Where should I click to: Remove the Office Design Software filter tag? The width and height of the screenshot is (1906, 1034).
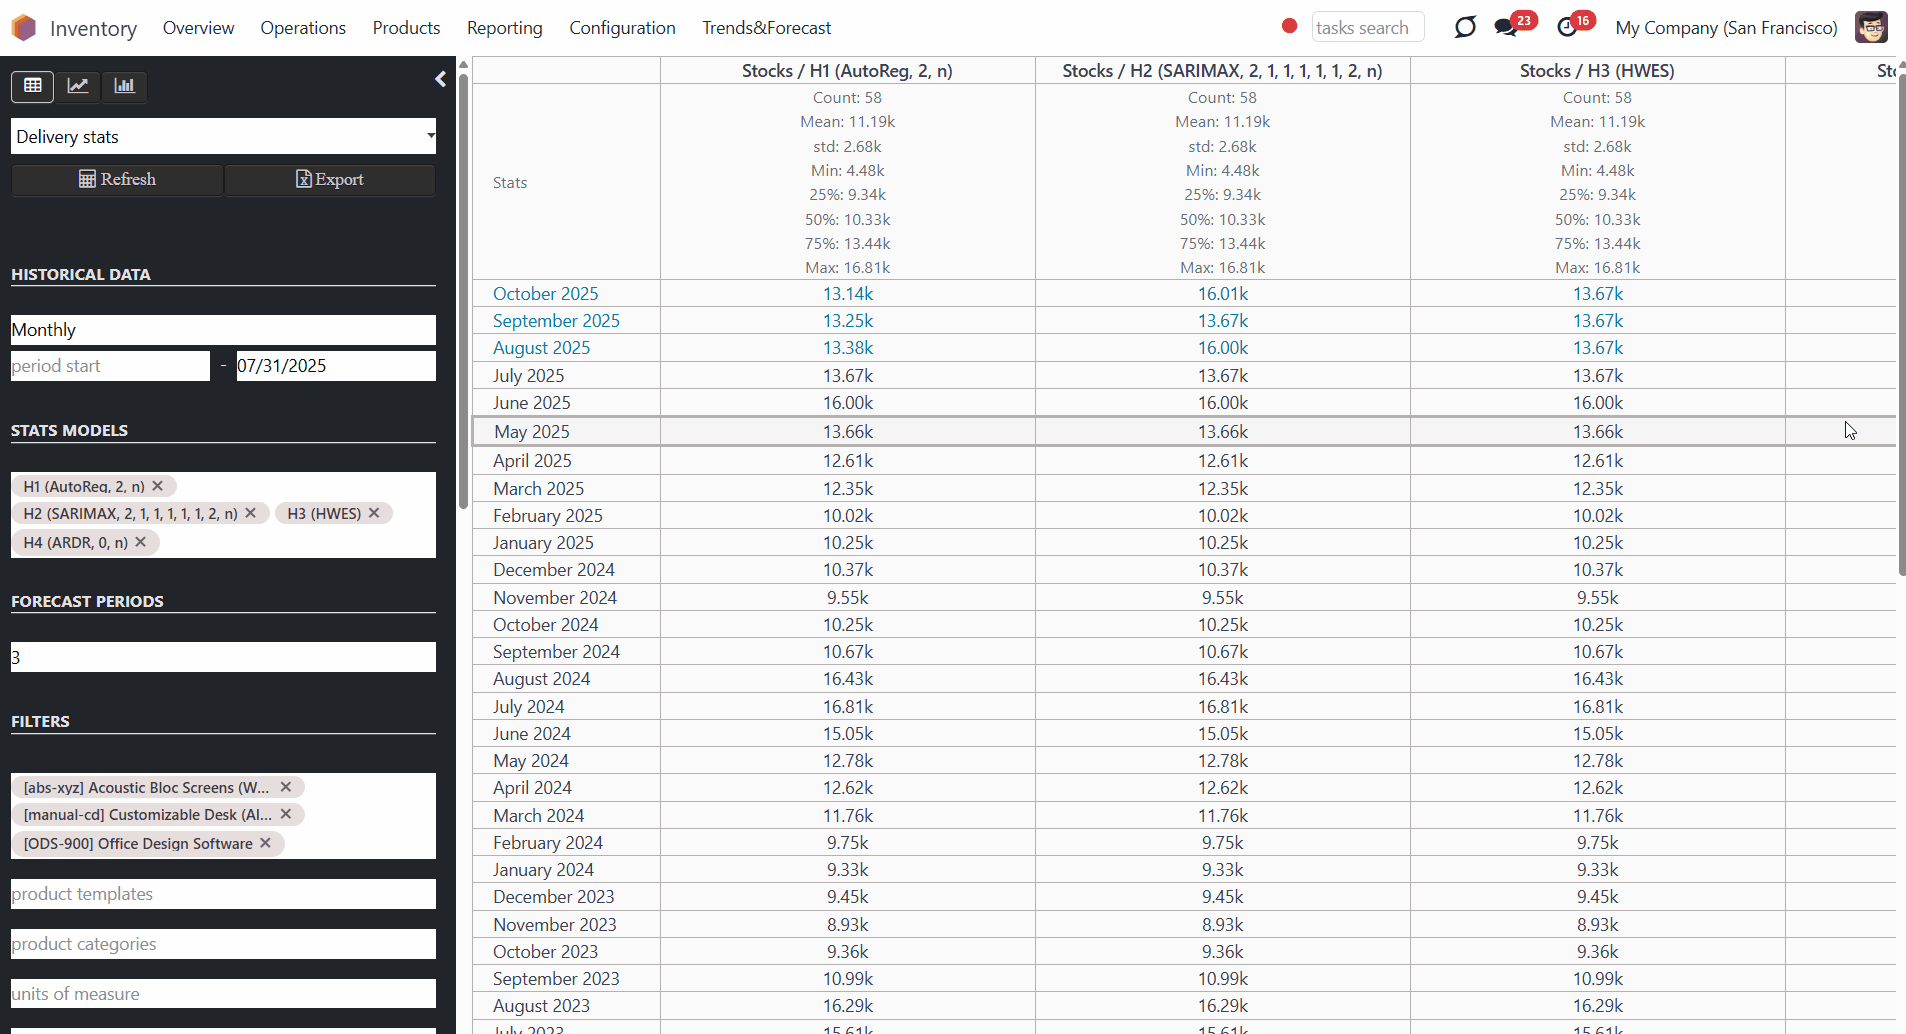click(266, 843)
